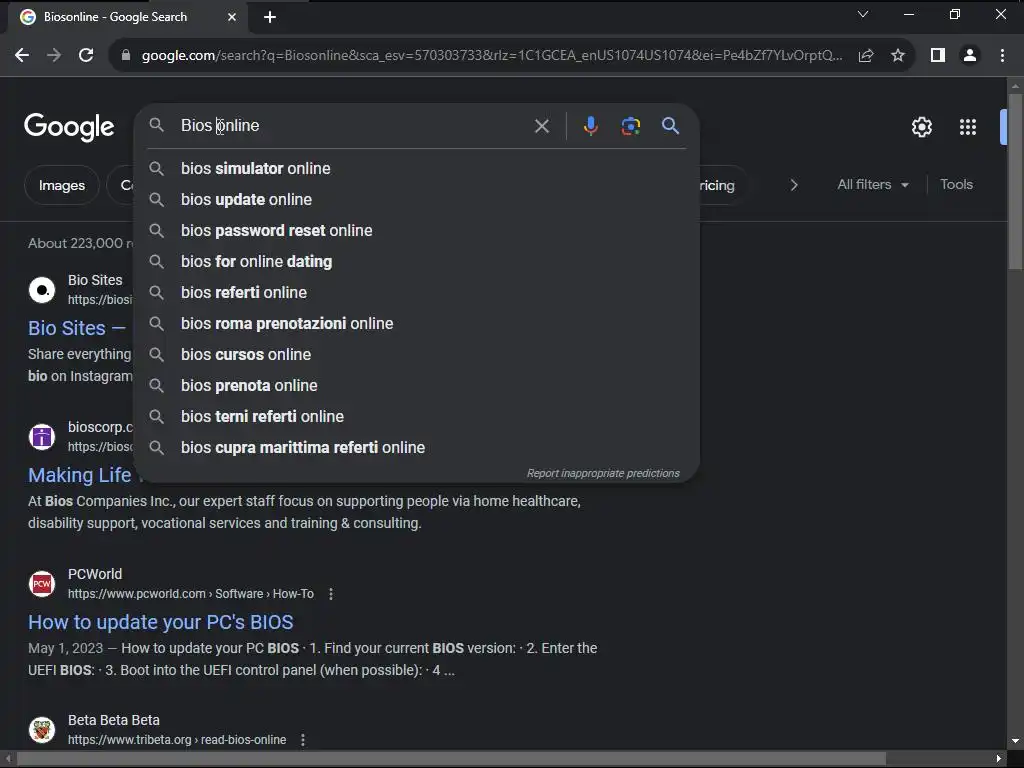Open the Chrome profile menu

pos(970,56)
